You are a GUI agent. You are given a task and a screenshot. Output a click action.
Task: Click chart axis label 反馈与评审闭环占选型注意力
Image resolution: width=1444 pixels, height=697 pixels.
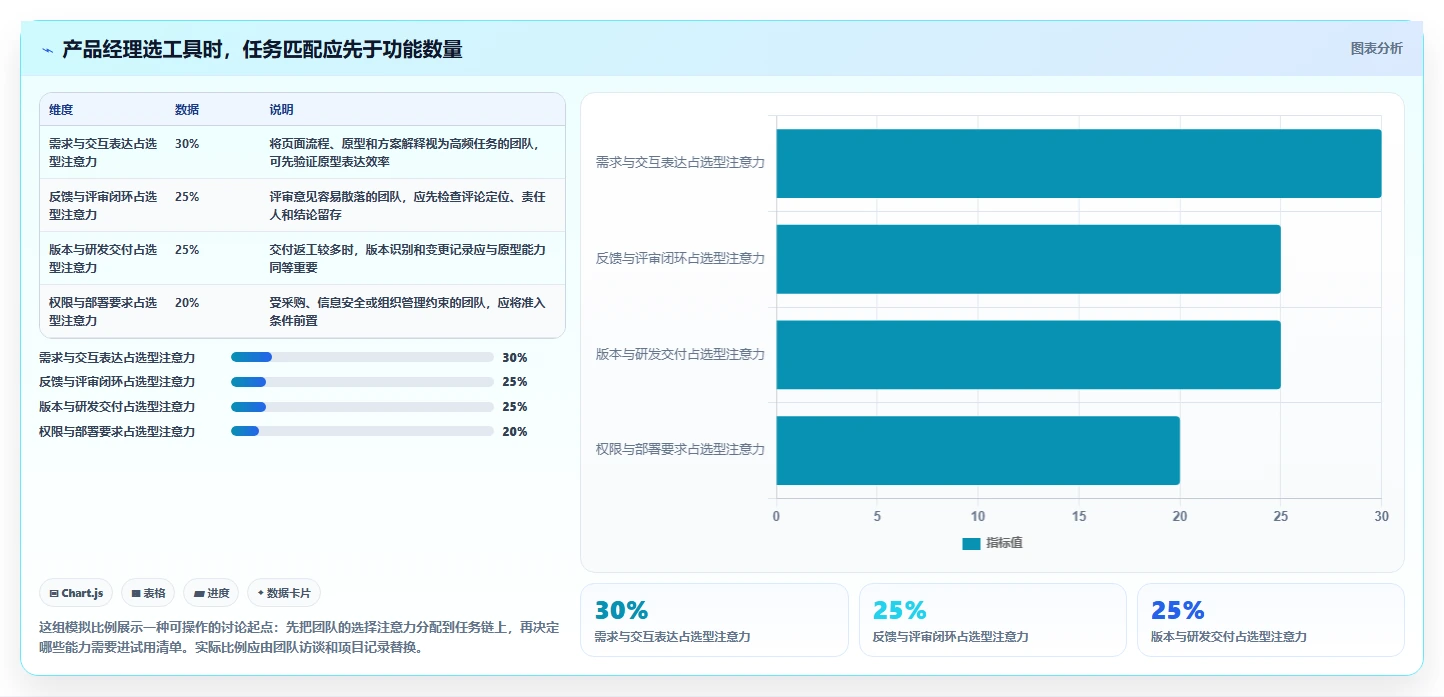click(x=680, y=258)
